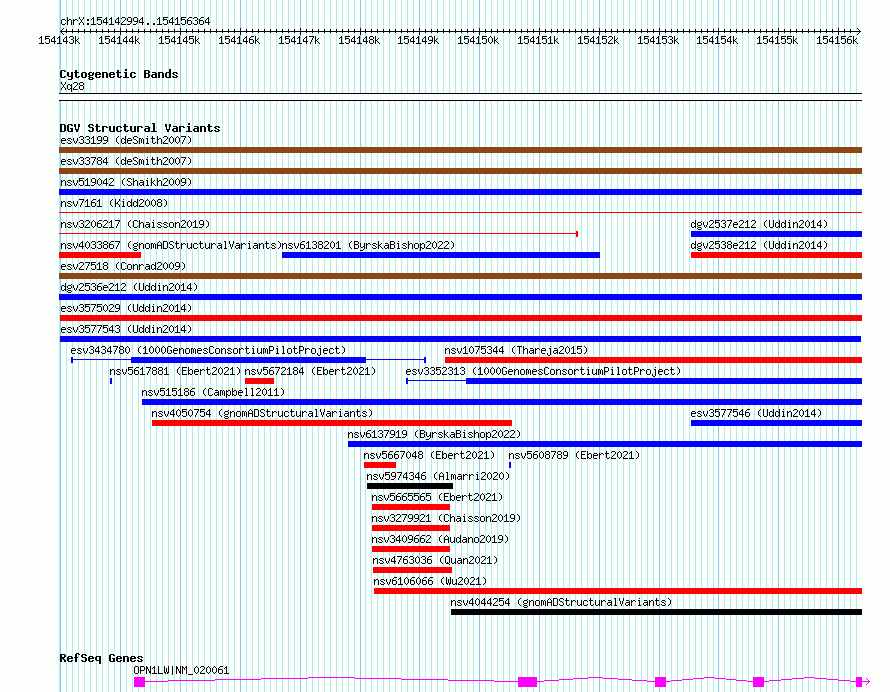This screenshot has height=692, width=890.
Task: Click nsv5974346 (Almarri2020) black bar
Action: [410, 486]
